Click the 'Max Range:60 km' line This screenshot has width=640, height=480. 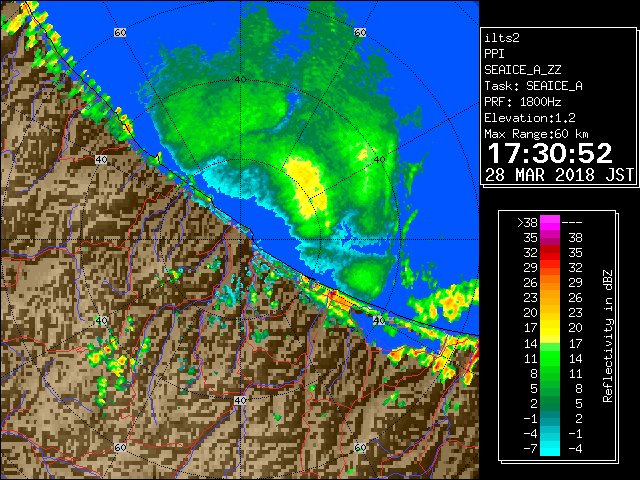536,134
